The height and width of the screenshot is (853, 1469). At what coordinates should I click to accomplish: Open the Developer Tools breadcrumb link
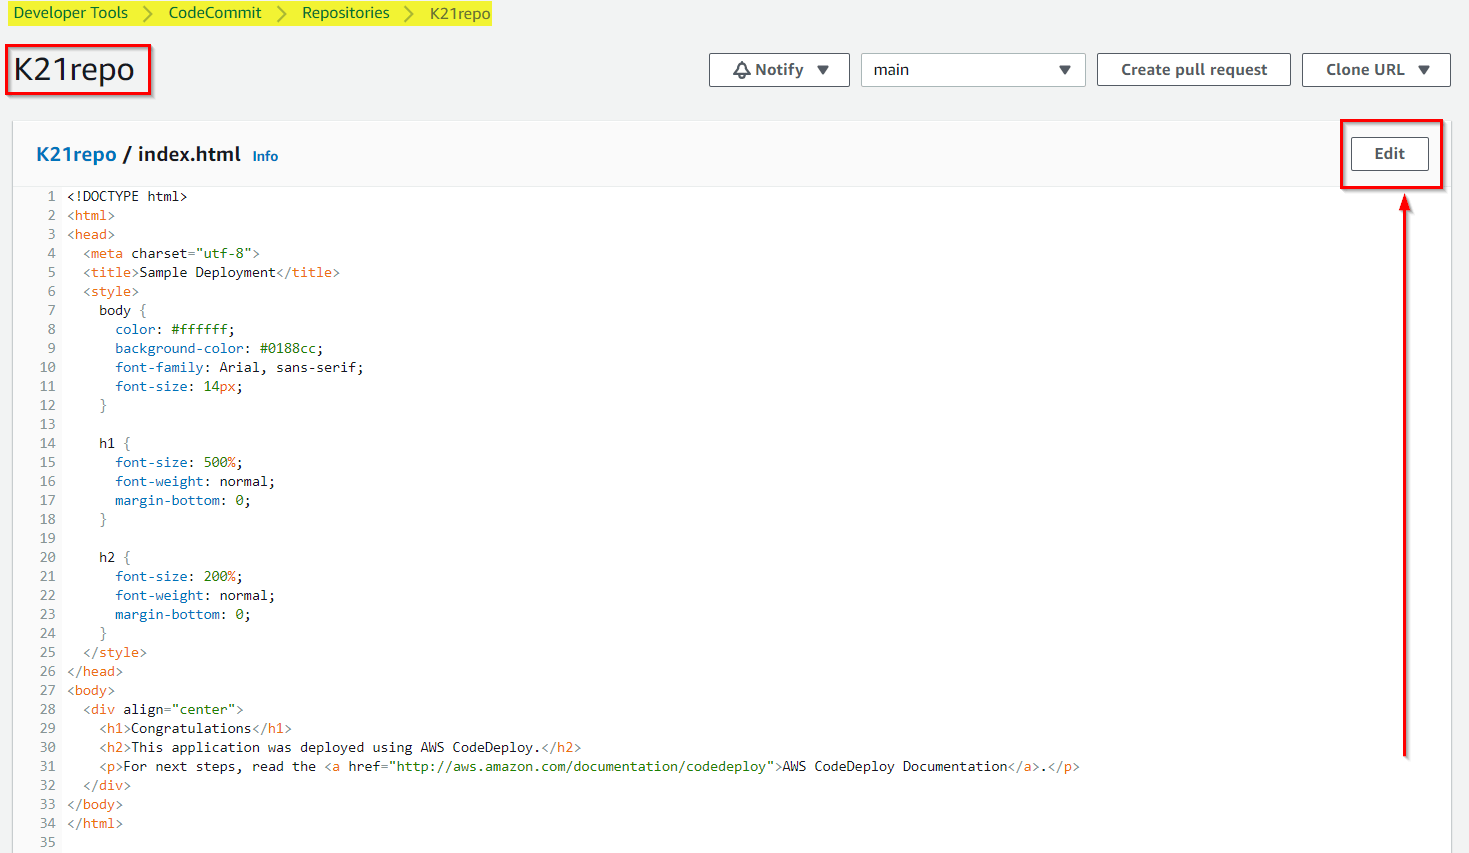pyautogui.click(x=69, y=13)
